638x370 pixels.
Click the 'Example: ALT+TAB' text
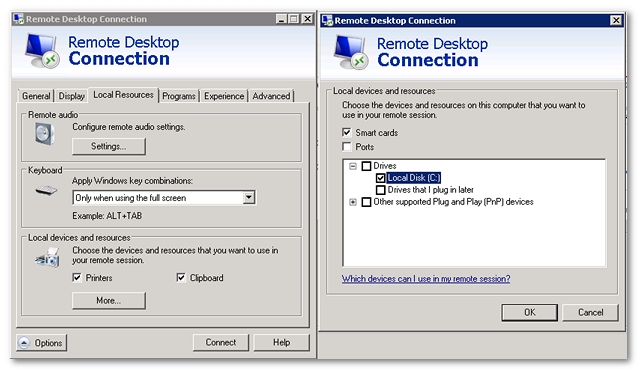(x=107, y=216)
